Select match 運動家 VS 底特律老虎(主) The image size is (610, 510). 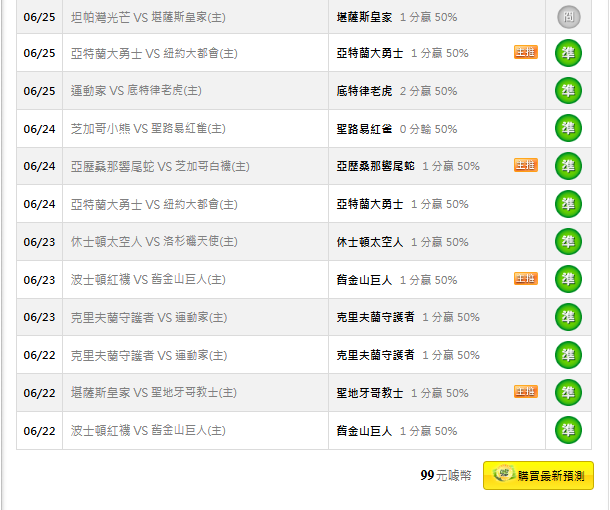tap(136, 91)
